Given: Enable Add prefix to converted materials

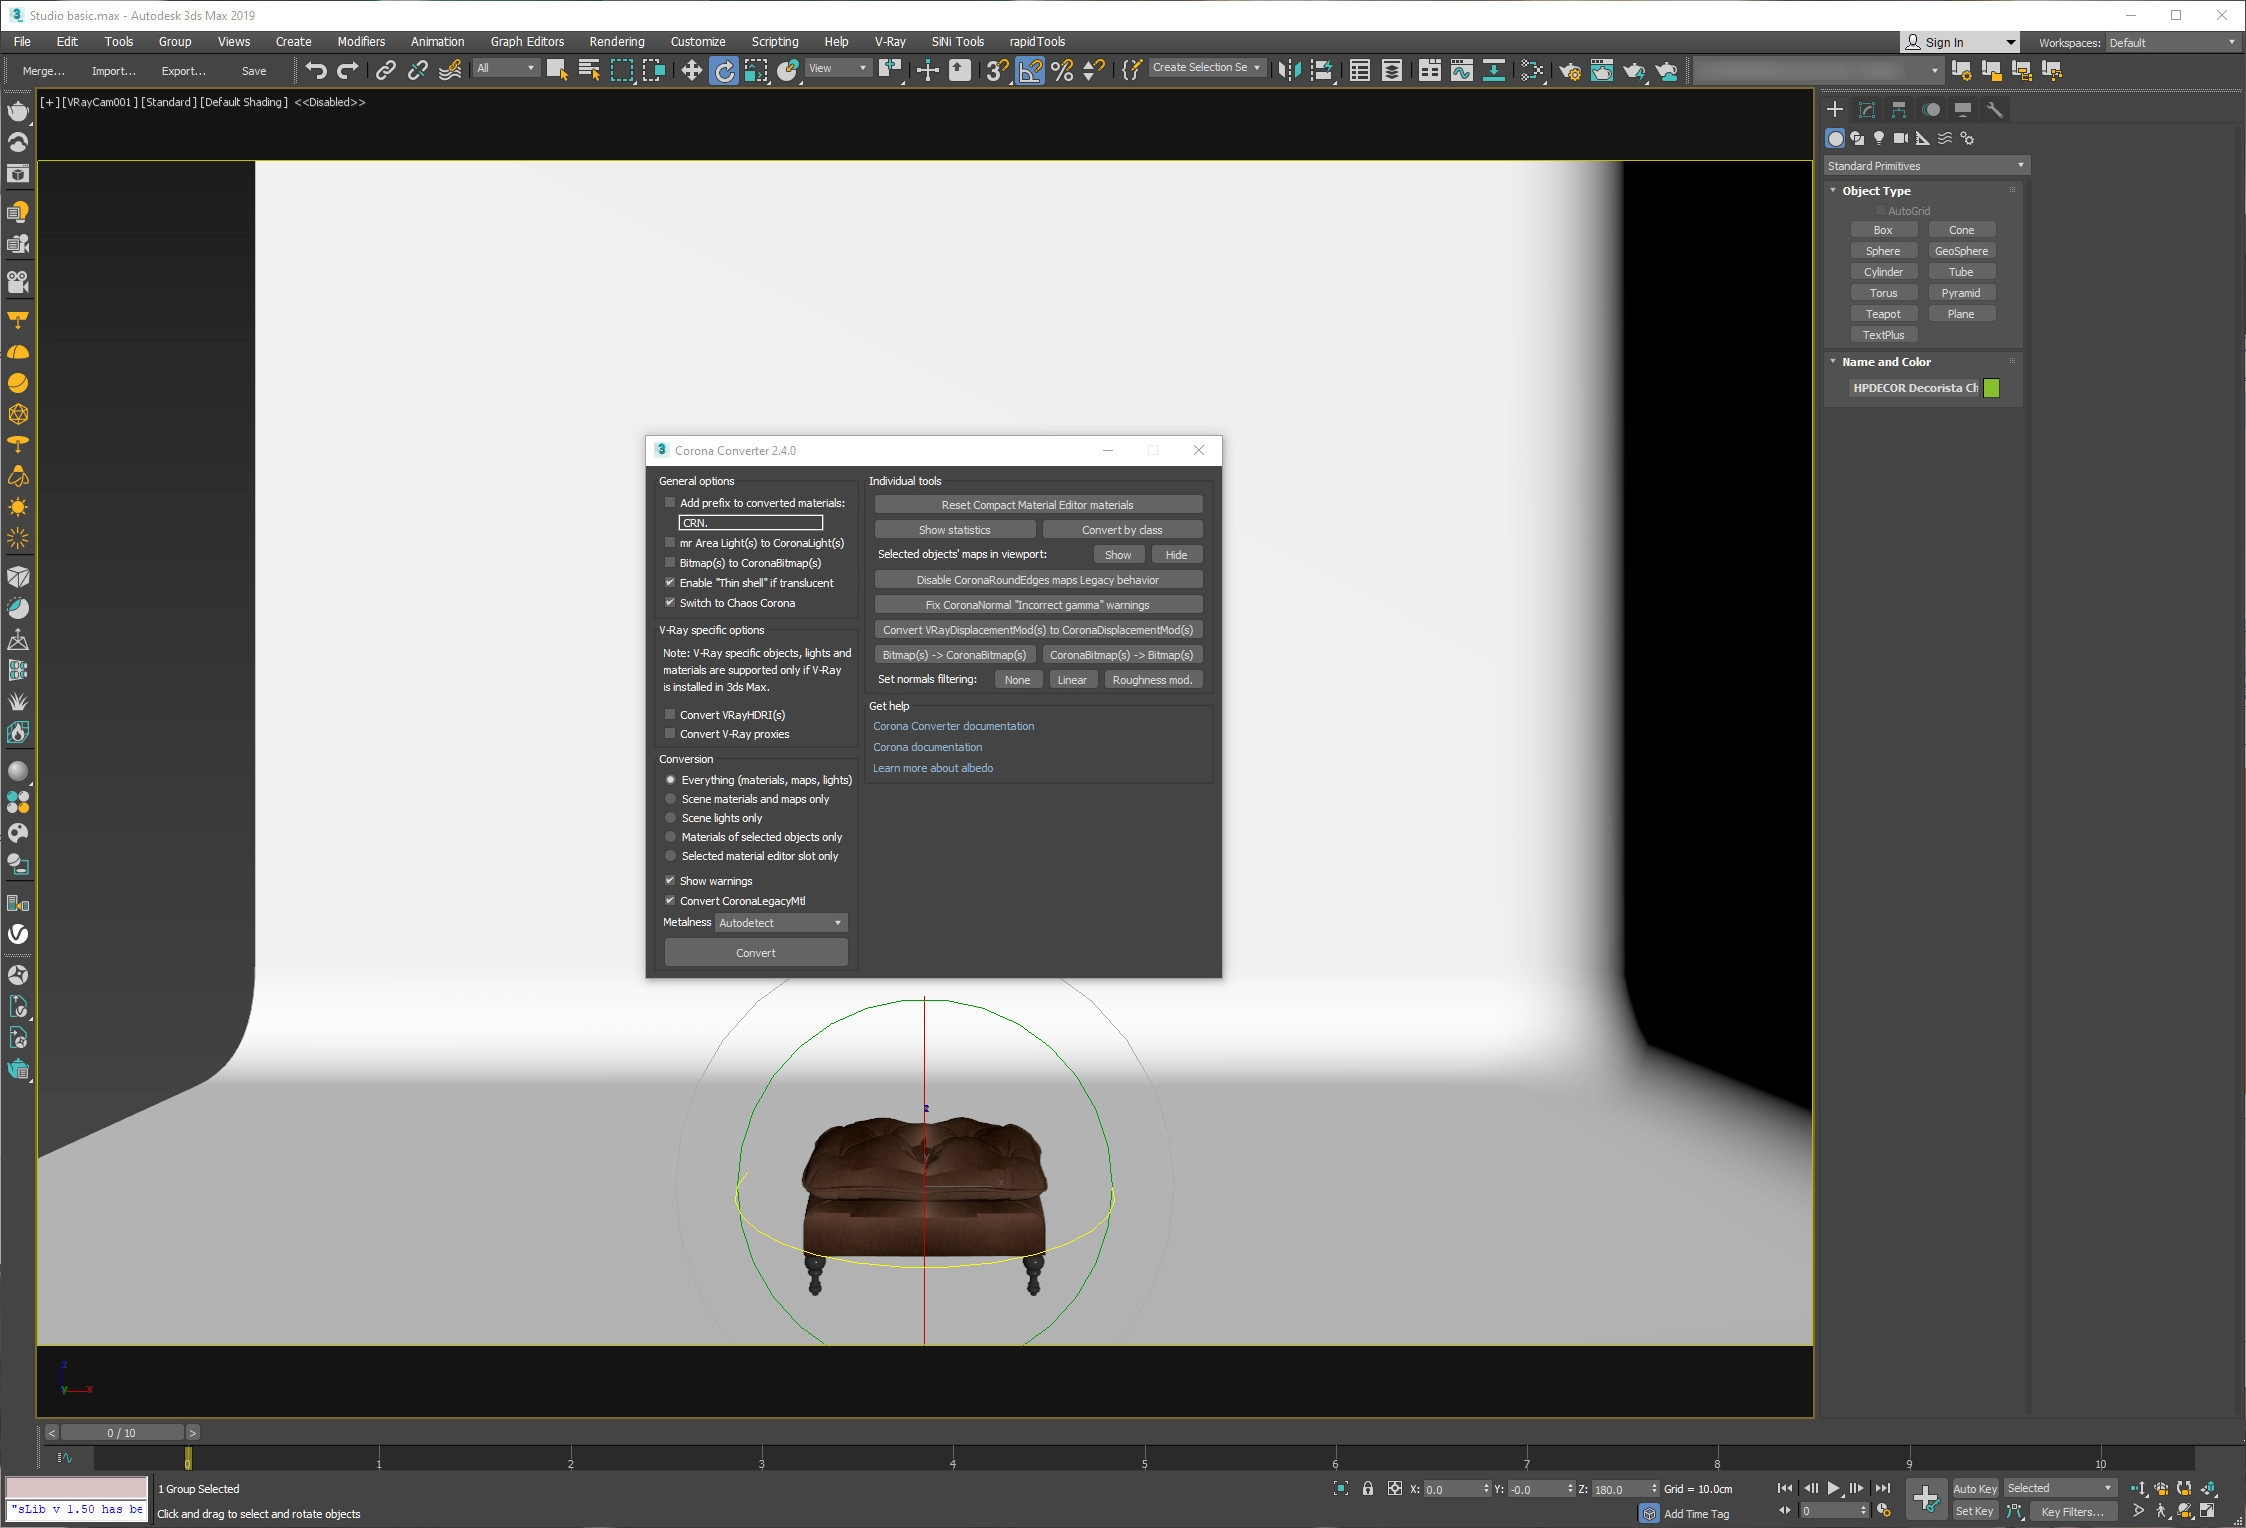Looking at the screenshot, I should pyautogui.click(x=670, y=503).
